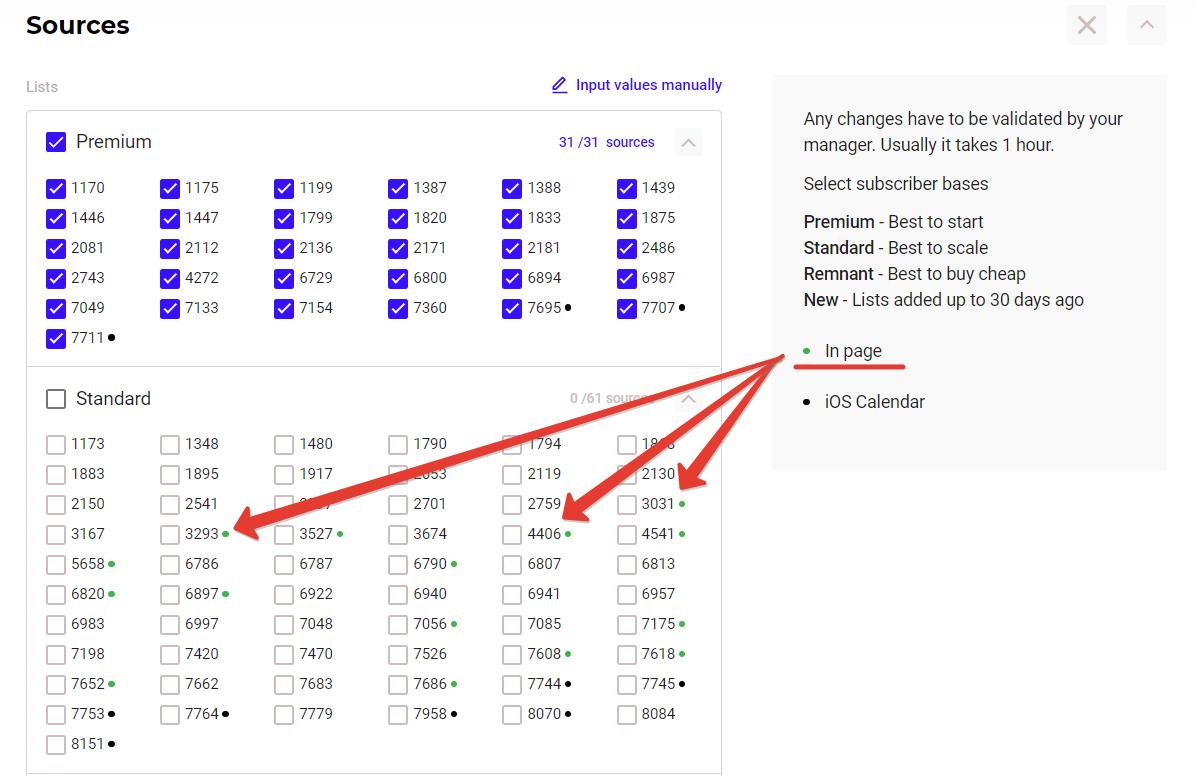Check source 7745 checkbox
Screen dimensions: 1195x776
tap(626, 685)
